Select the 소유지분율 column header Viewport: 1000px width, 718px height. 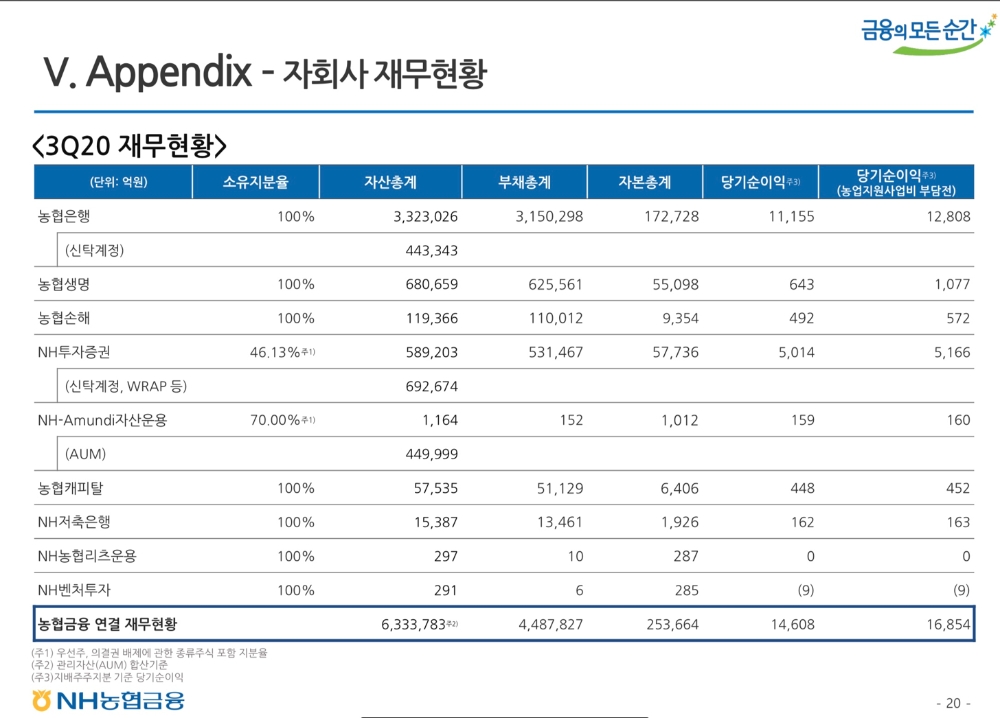point(254,182)
